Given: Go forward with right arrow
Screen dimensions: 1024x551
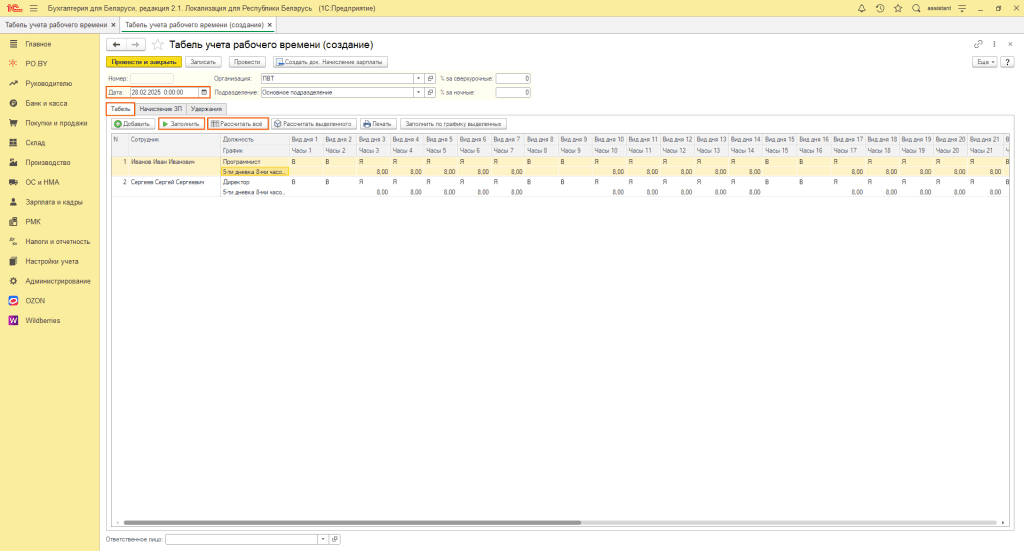Looking at the screenshot, I should [135, 44].
